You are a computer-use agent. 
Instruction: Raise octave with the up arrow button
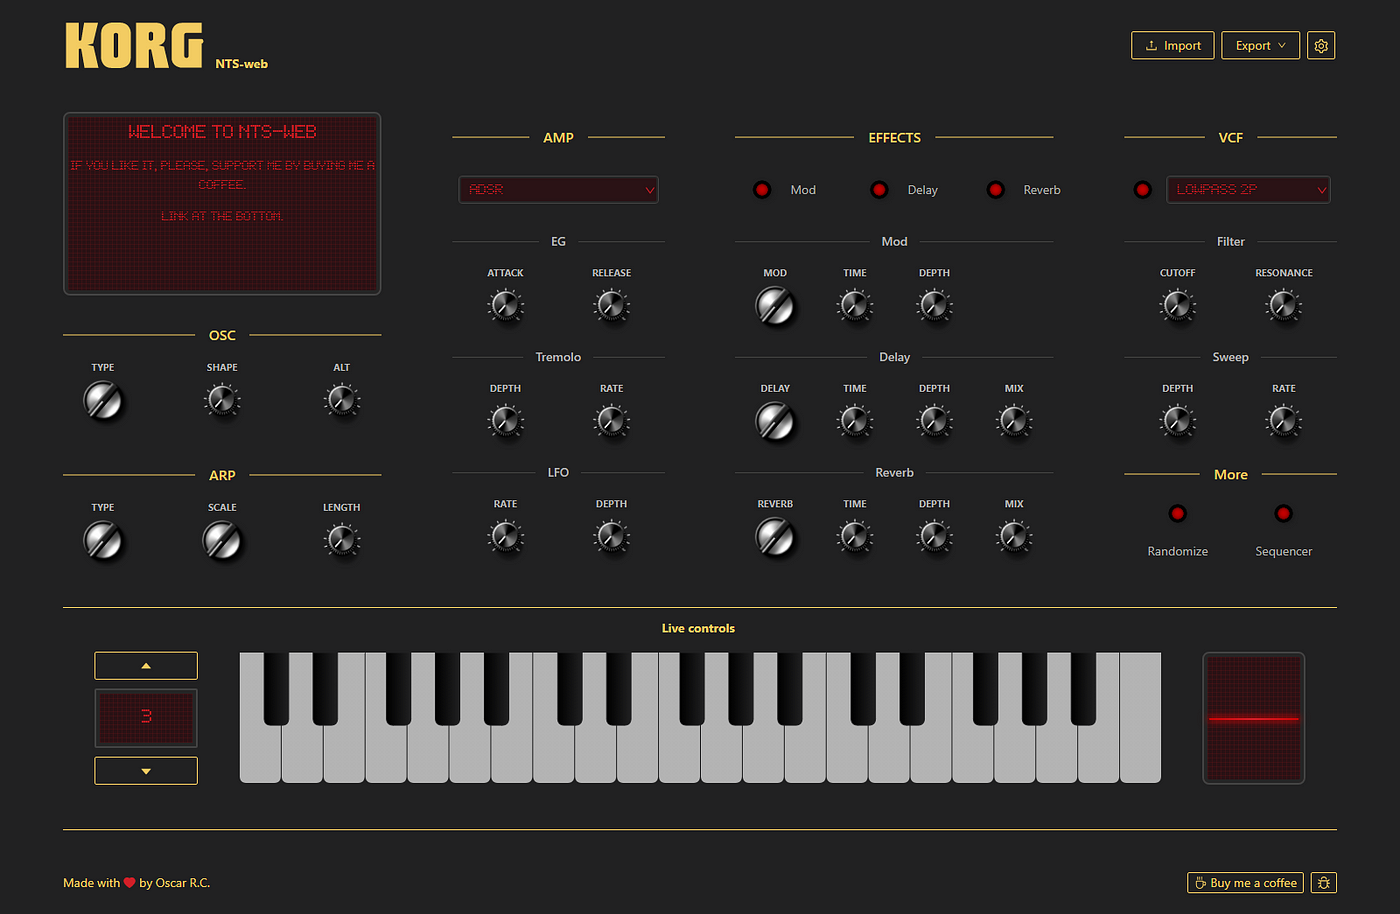[146, 666]
